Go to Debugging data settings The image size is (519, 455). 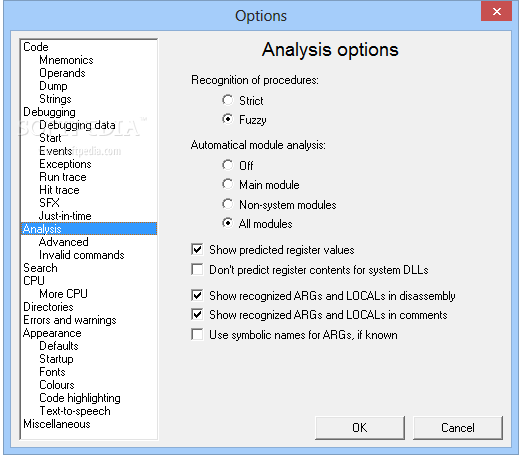click(77, 125)
